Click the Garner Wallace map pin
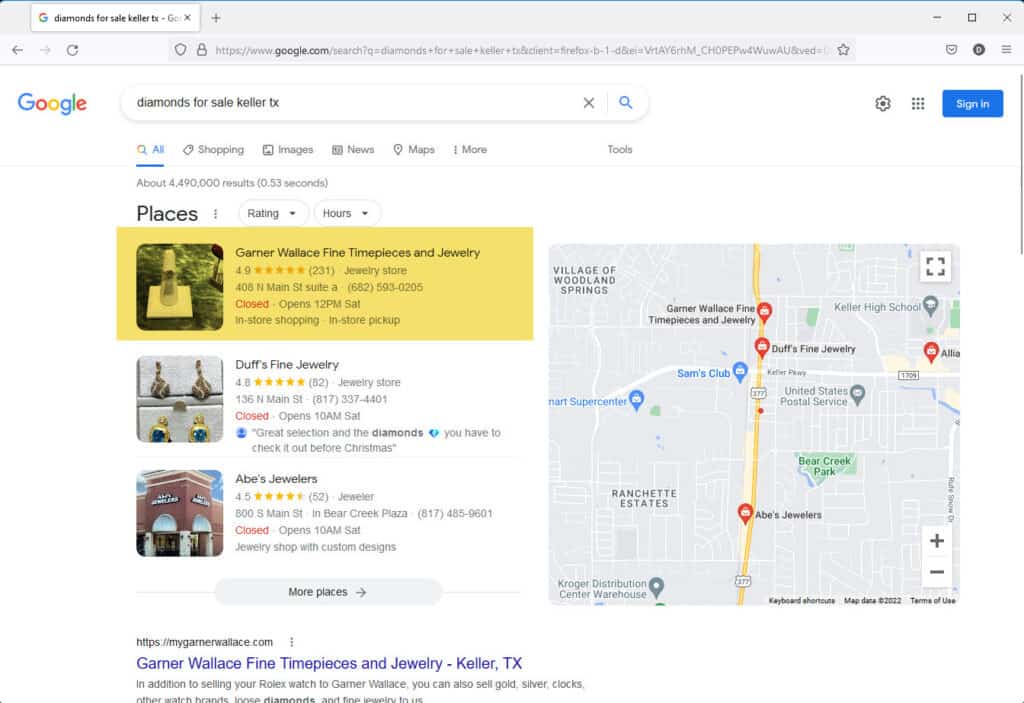 (764, 311)
